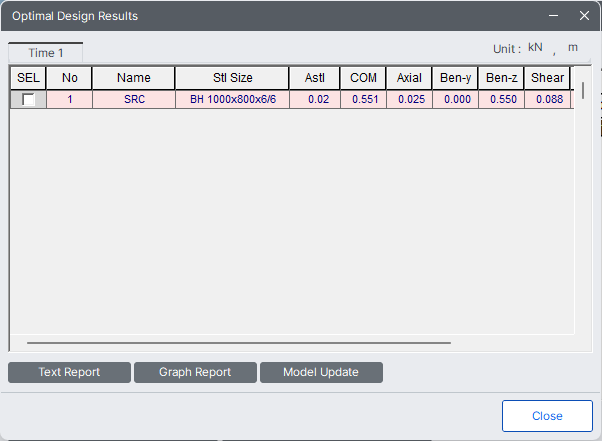Screen dimensions: 602x441
Task: Select the COM value 0.551
Action: (x=363, y=99)
